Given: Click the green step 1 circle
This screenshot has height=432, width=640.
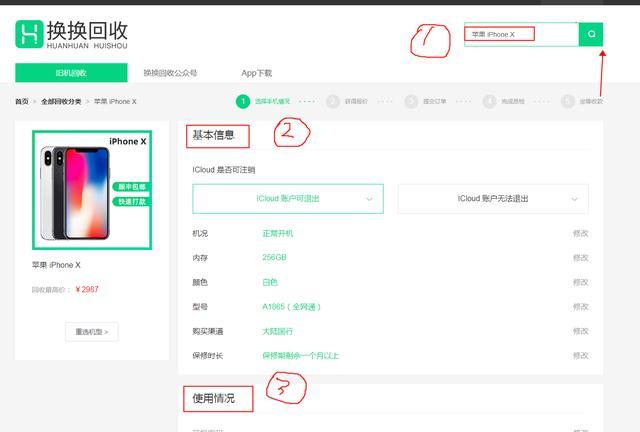Looking at the screenshot, I should click(243, 101).
